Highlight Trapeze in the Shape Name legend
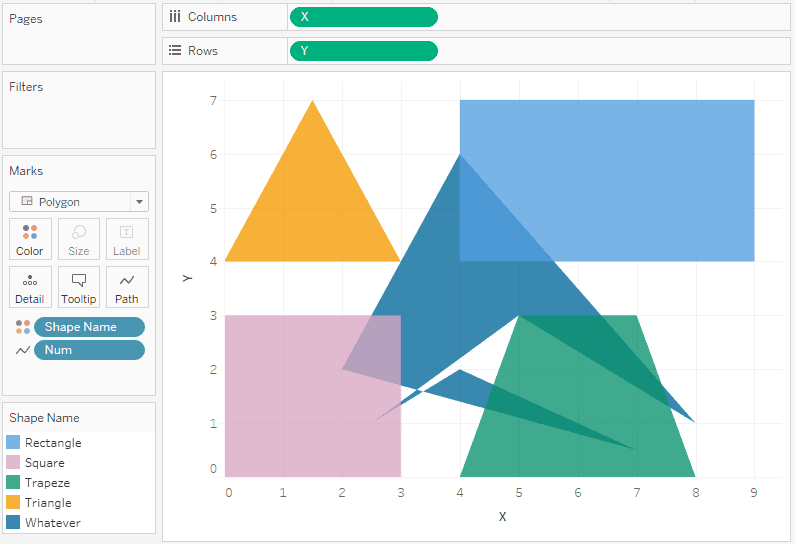This screenshot has height=544, width=795. pyautogui.click(x=47, y=483)
